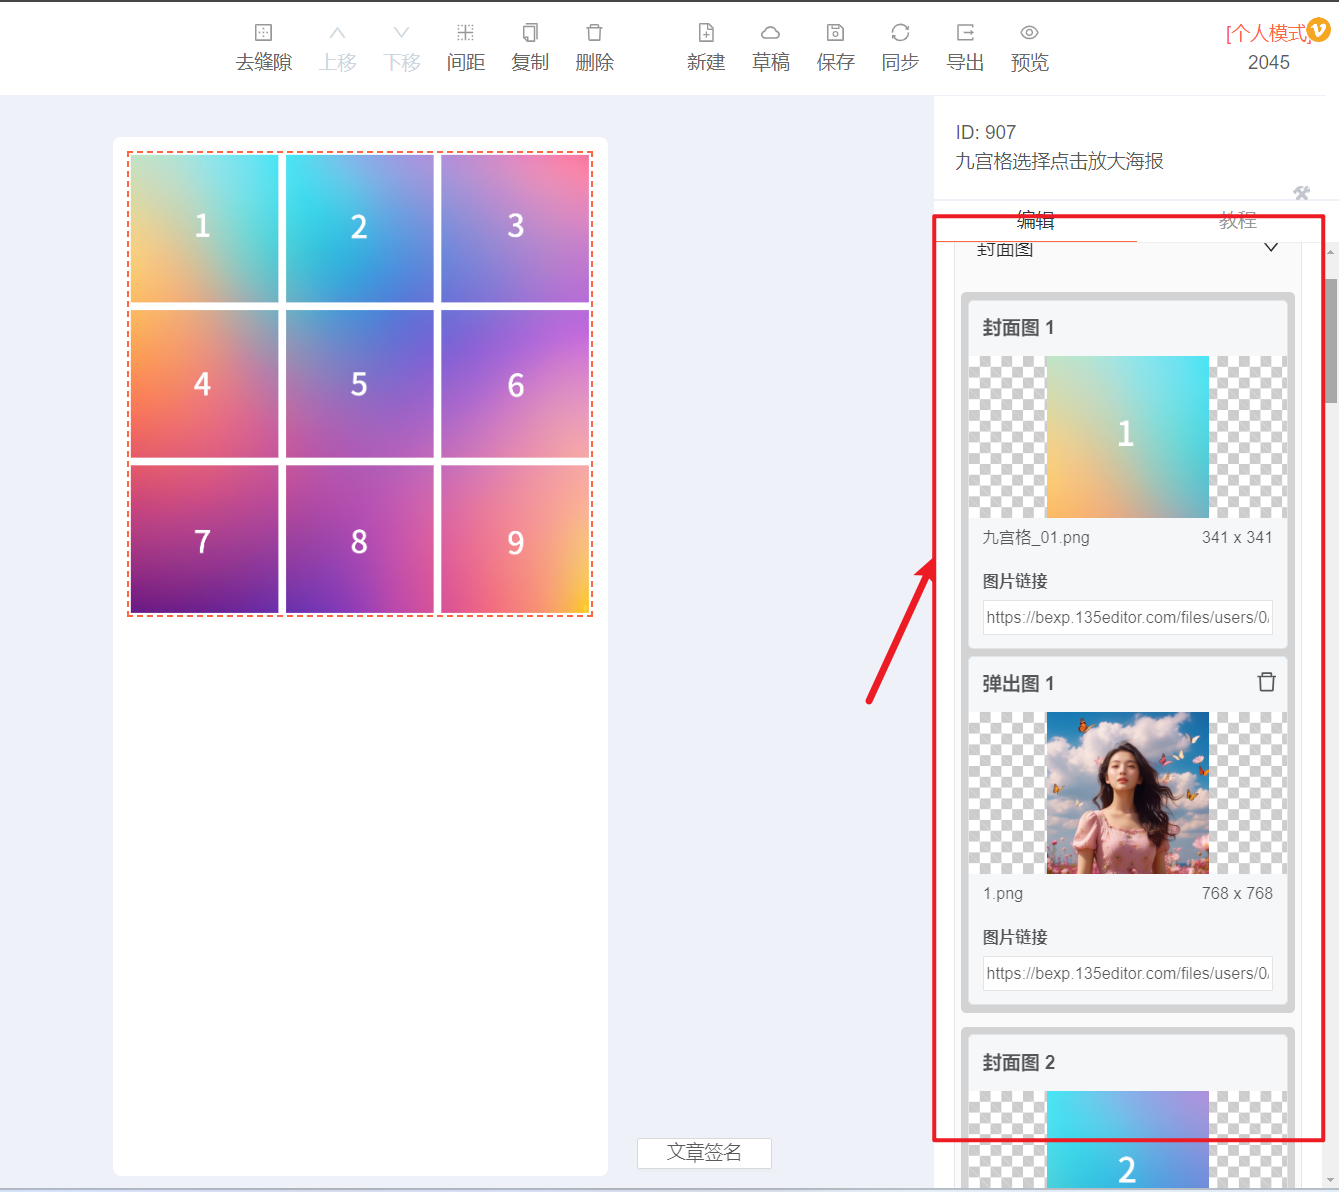The image size is (1339, 1192).
Task: Click the ID: 907 text
Action: (x=986, y=132)
